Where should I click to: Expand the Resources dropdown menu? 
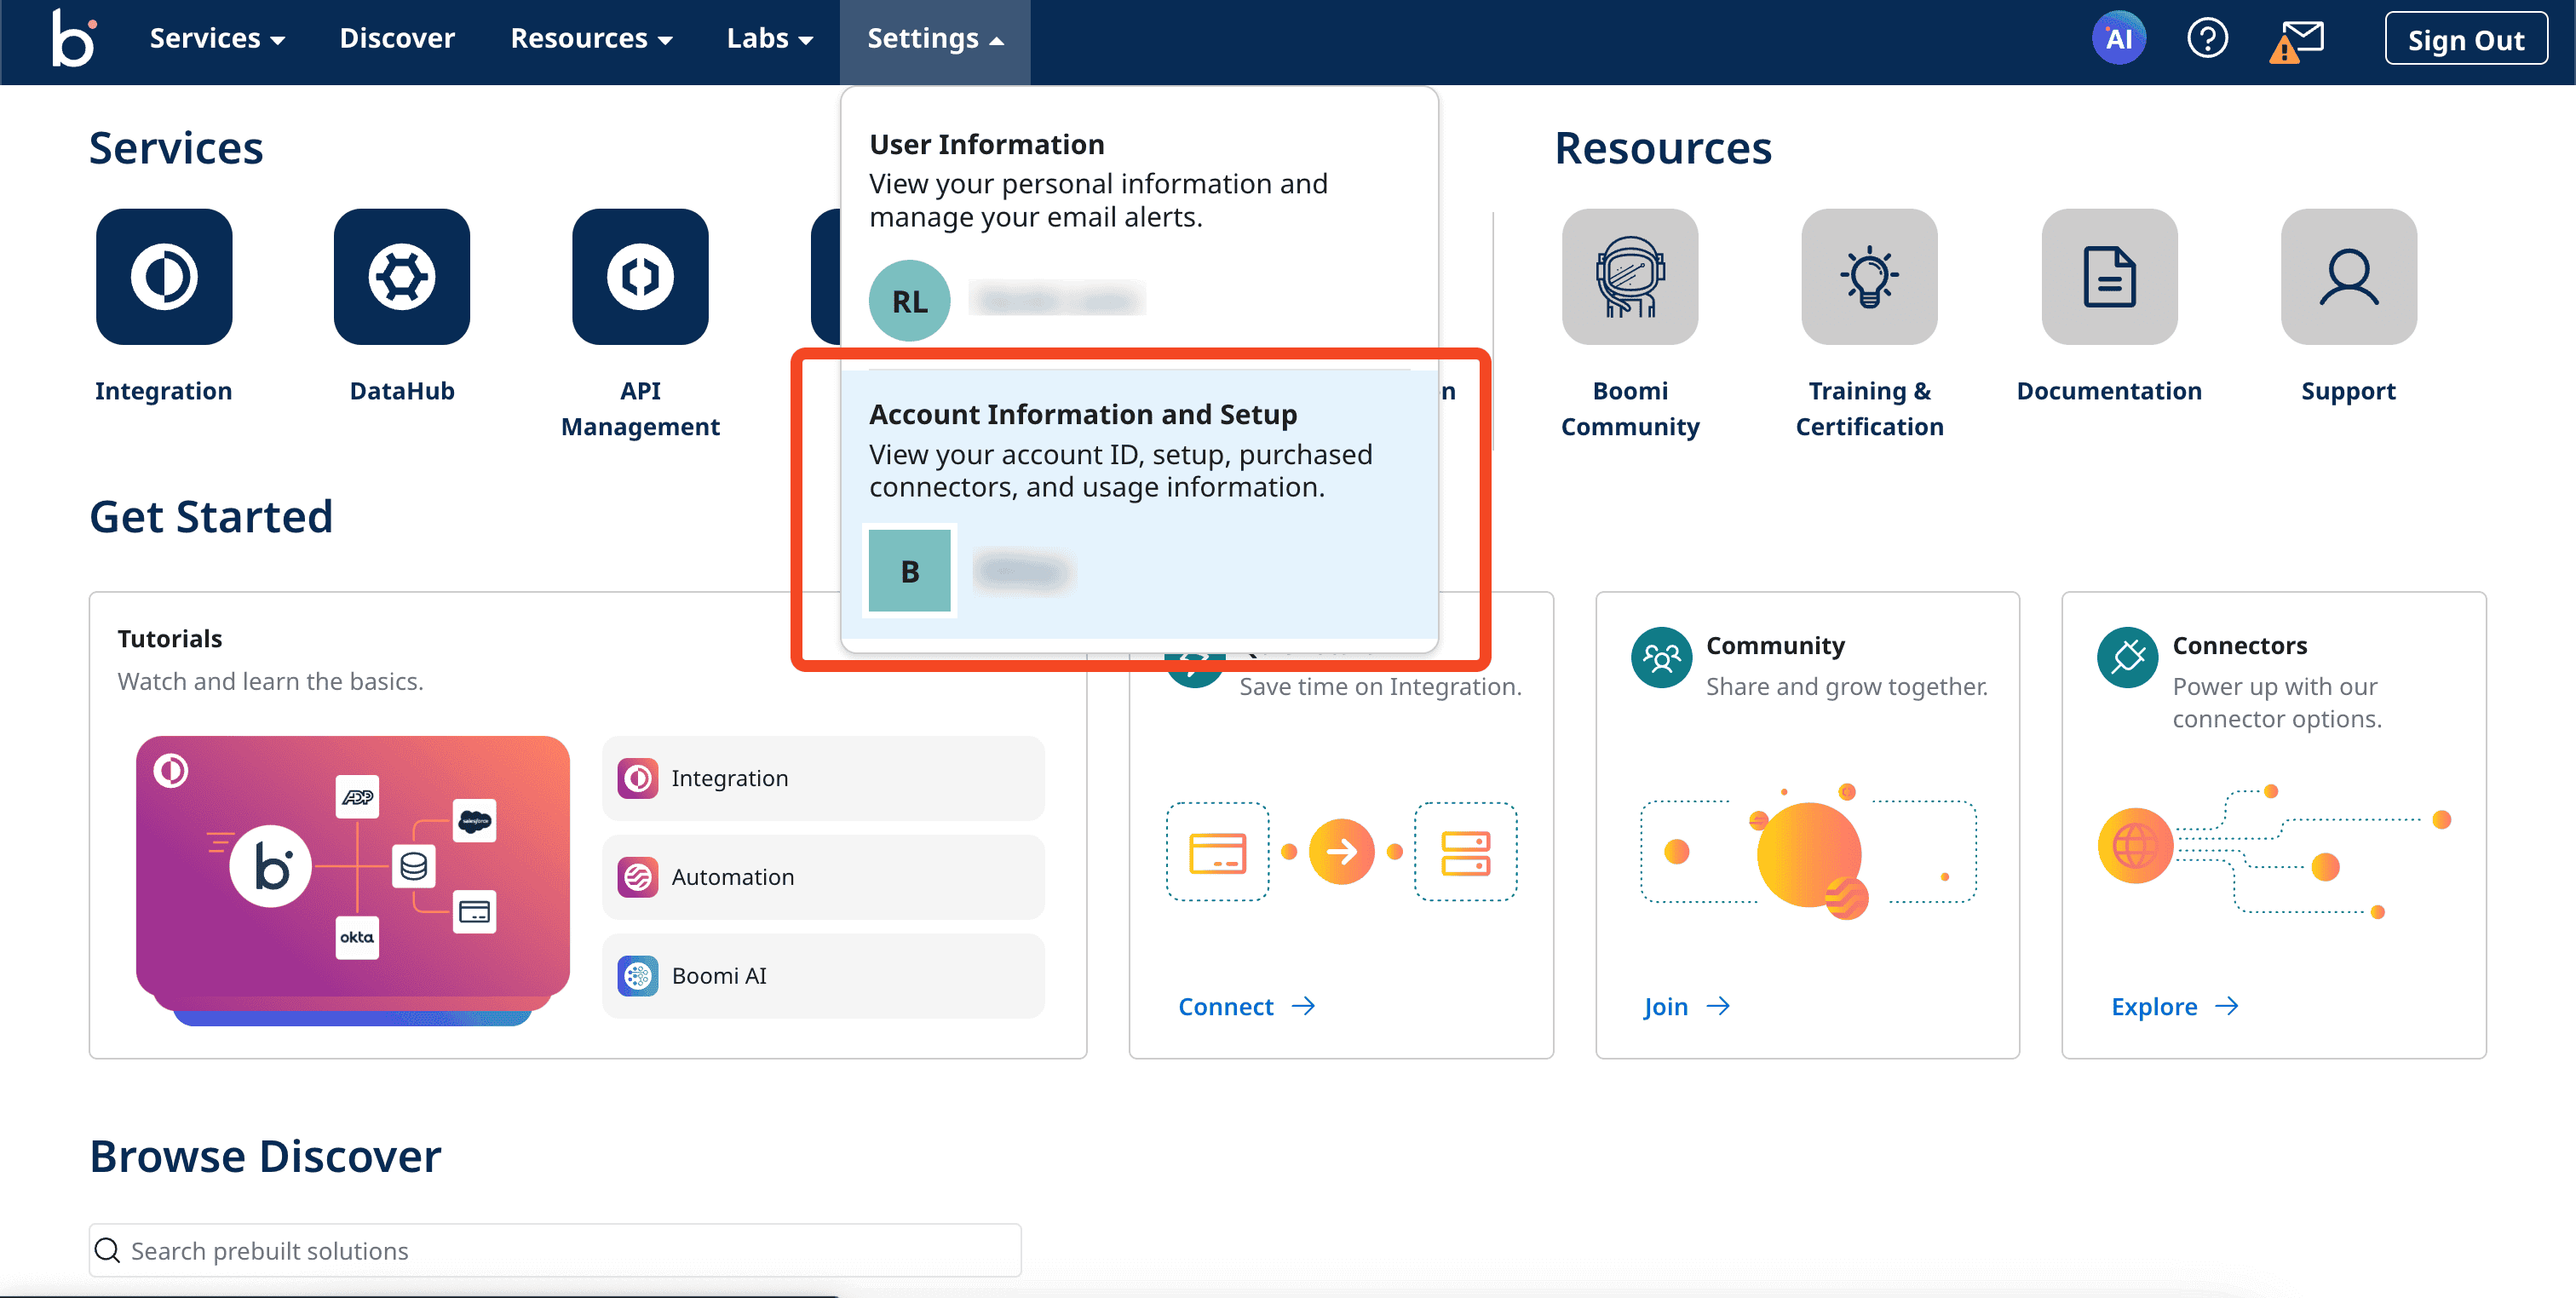pyautogui.click(x=591, y=40)
